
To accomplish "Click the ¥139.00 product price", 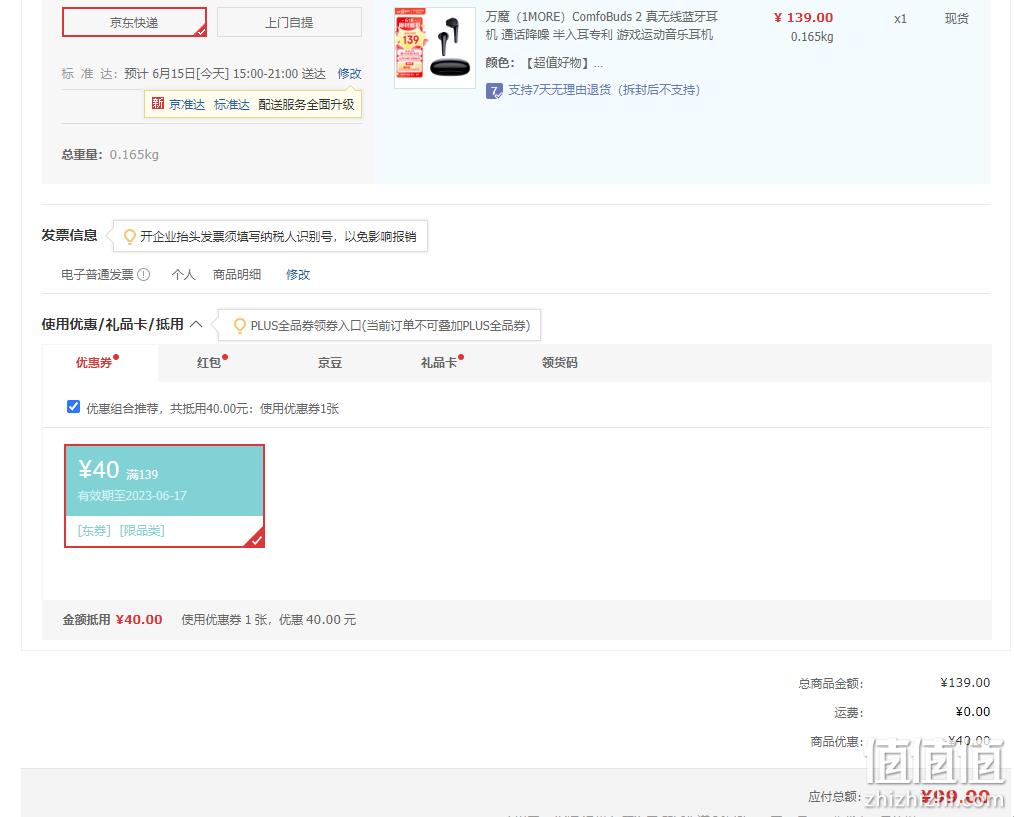I will 803,17.
